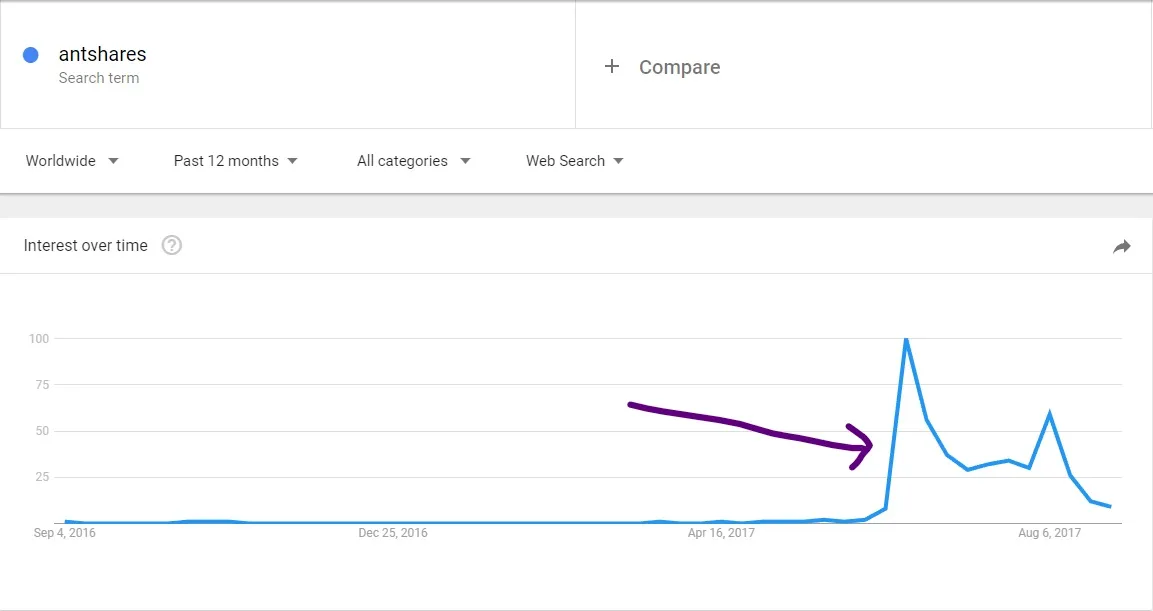
Task: Open the Interest over time help icon
Action: click(x=171, y=245)
